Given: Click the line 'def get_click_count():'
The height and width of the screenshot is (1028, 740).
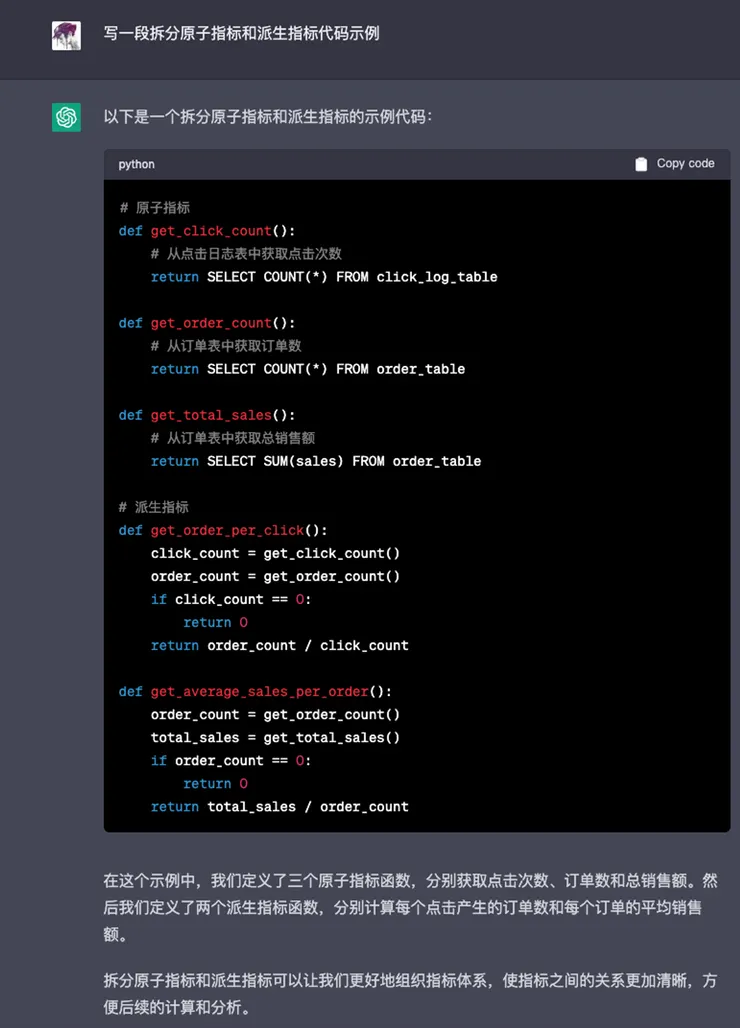Looking at the screenshot, I should pyautogui.click(x=207, y=231).
